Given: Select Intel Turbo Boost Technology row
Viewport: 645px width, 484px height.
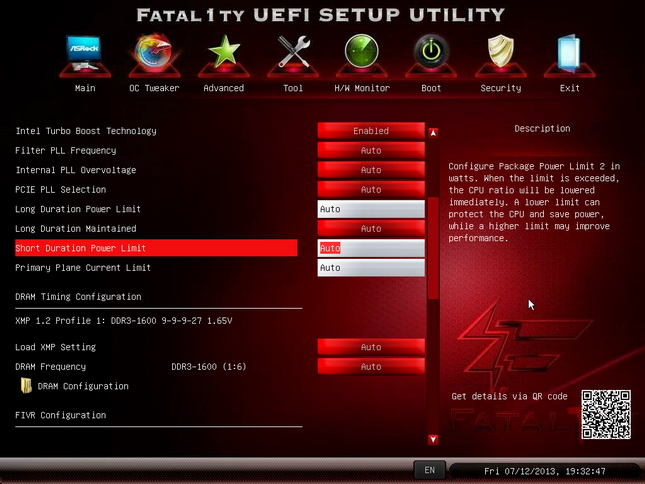Looking at the screenshot, I should tap(86, 131).
